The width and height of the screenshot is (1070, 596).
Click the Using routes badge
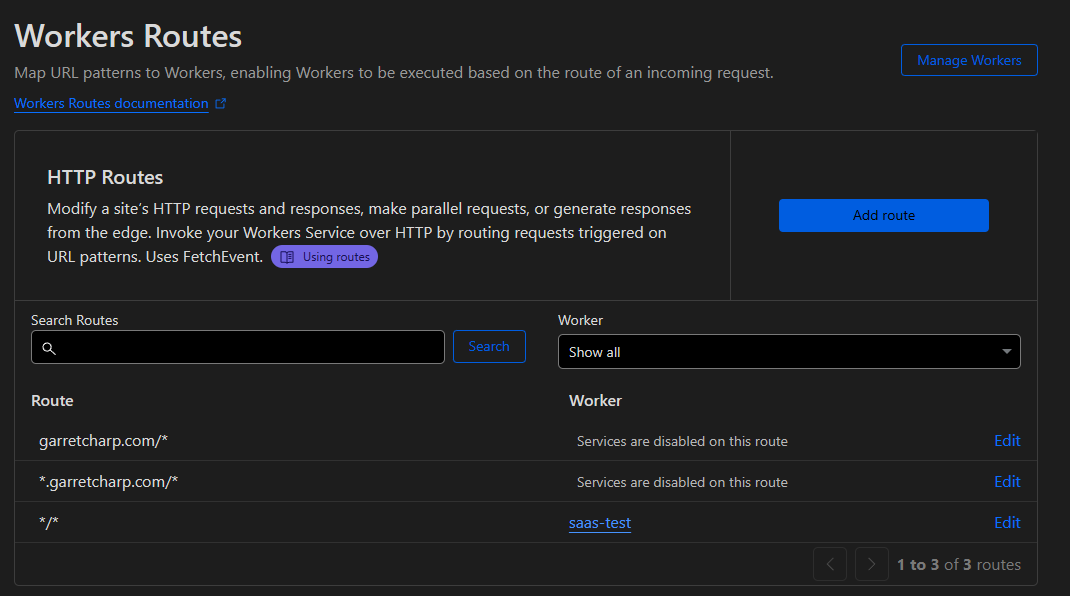[324, 257]
